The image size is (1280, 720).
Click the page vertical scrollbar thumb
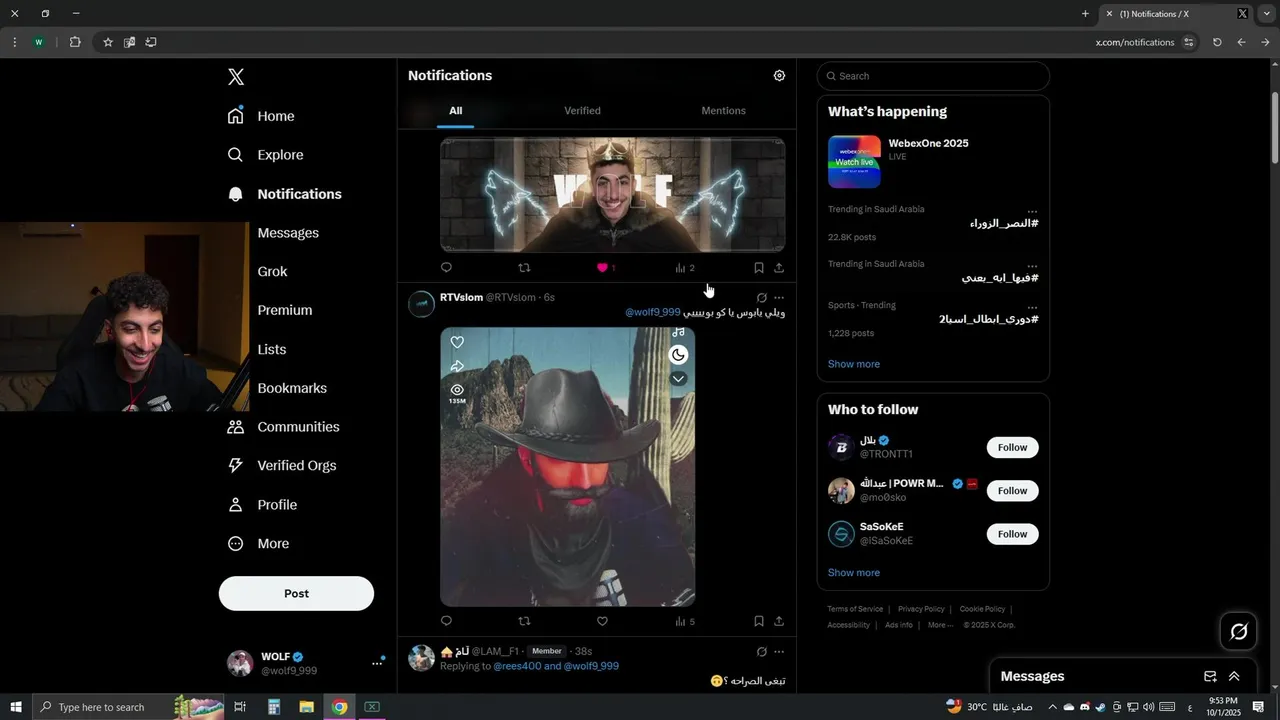1275,128
